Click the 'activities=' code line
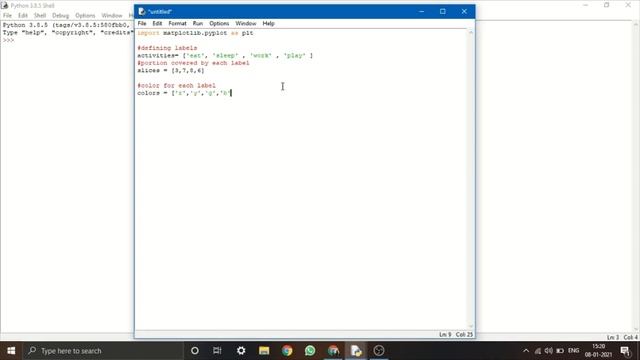This screenshot has width=640, height=360. pyautogui.click(x=225, y=56)
